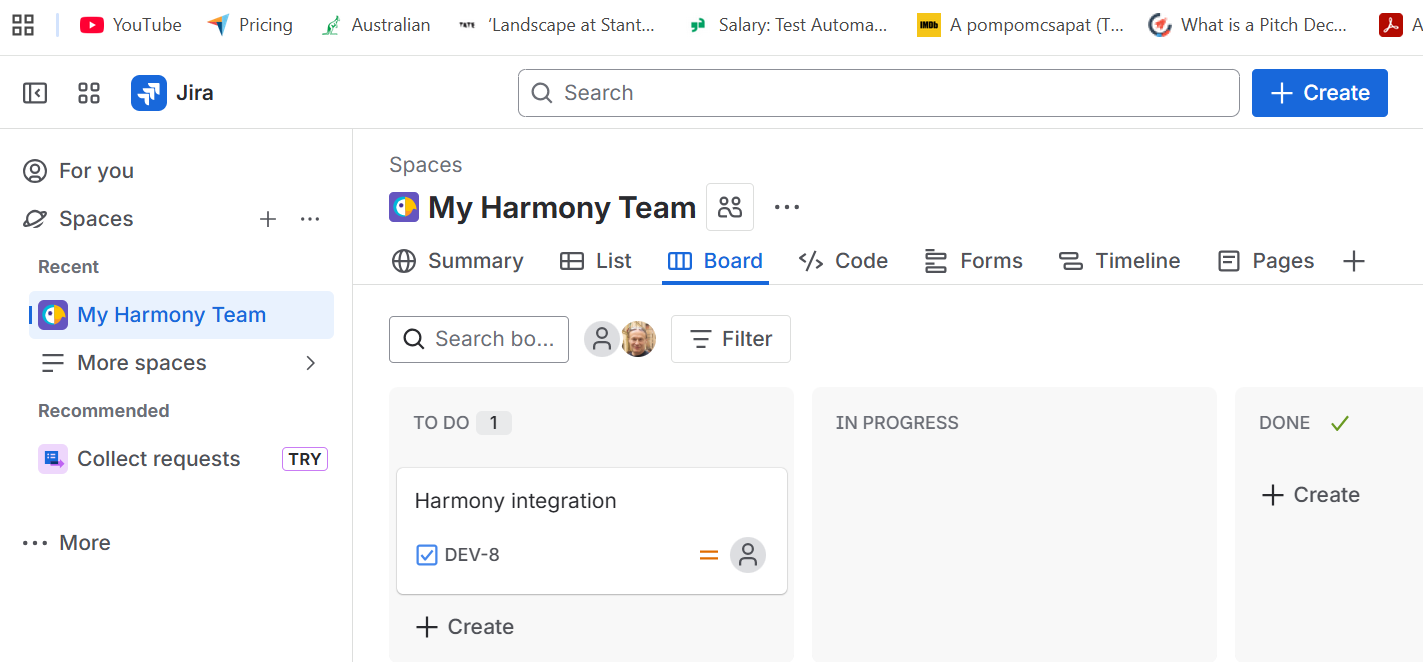The height and width of the screenshot is (662, 1423).
Task: Open the team members icon beside My Harmony Team
Action: coord(730,207)
